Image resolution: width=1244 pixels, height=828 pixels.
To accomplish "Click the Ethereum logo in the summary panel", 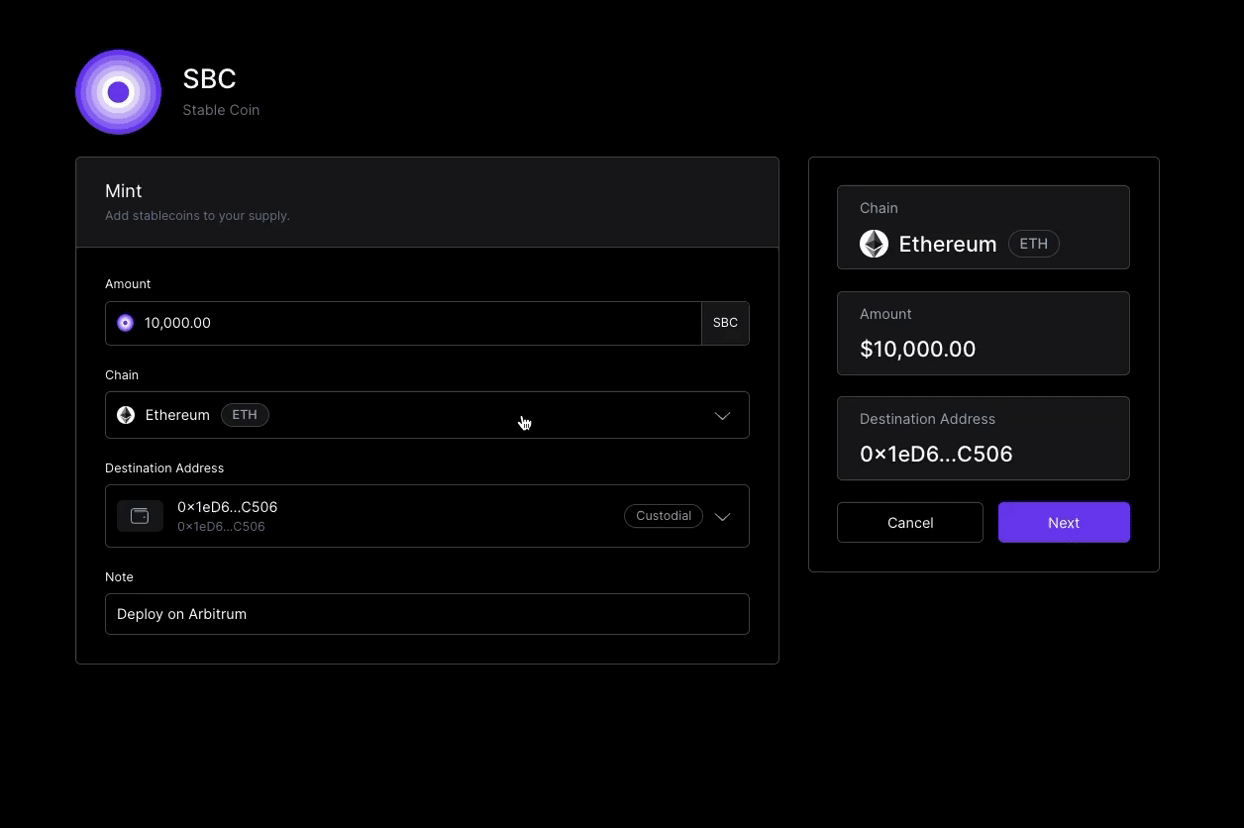I will pyautogui.click(x=874, y=244).
